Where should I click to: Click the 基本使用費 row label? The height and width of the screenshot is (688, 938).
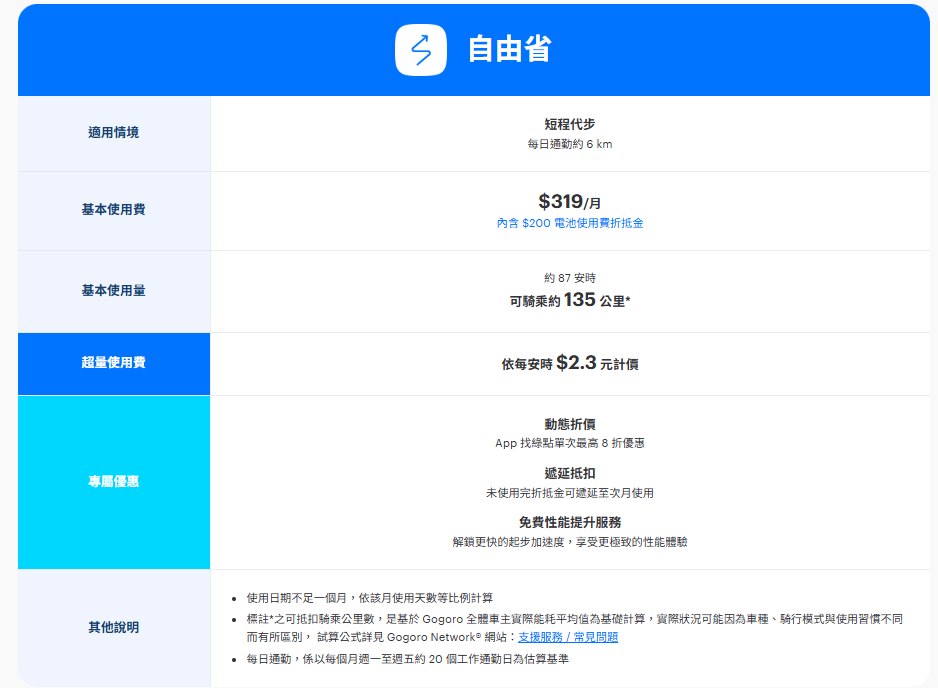click(x=113, y=210)
